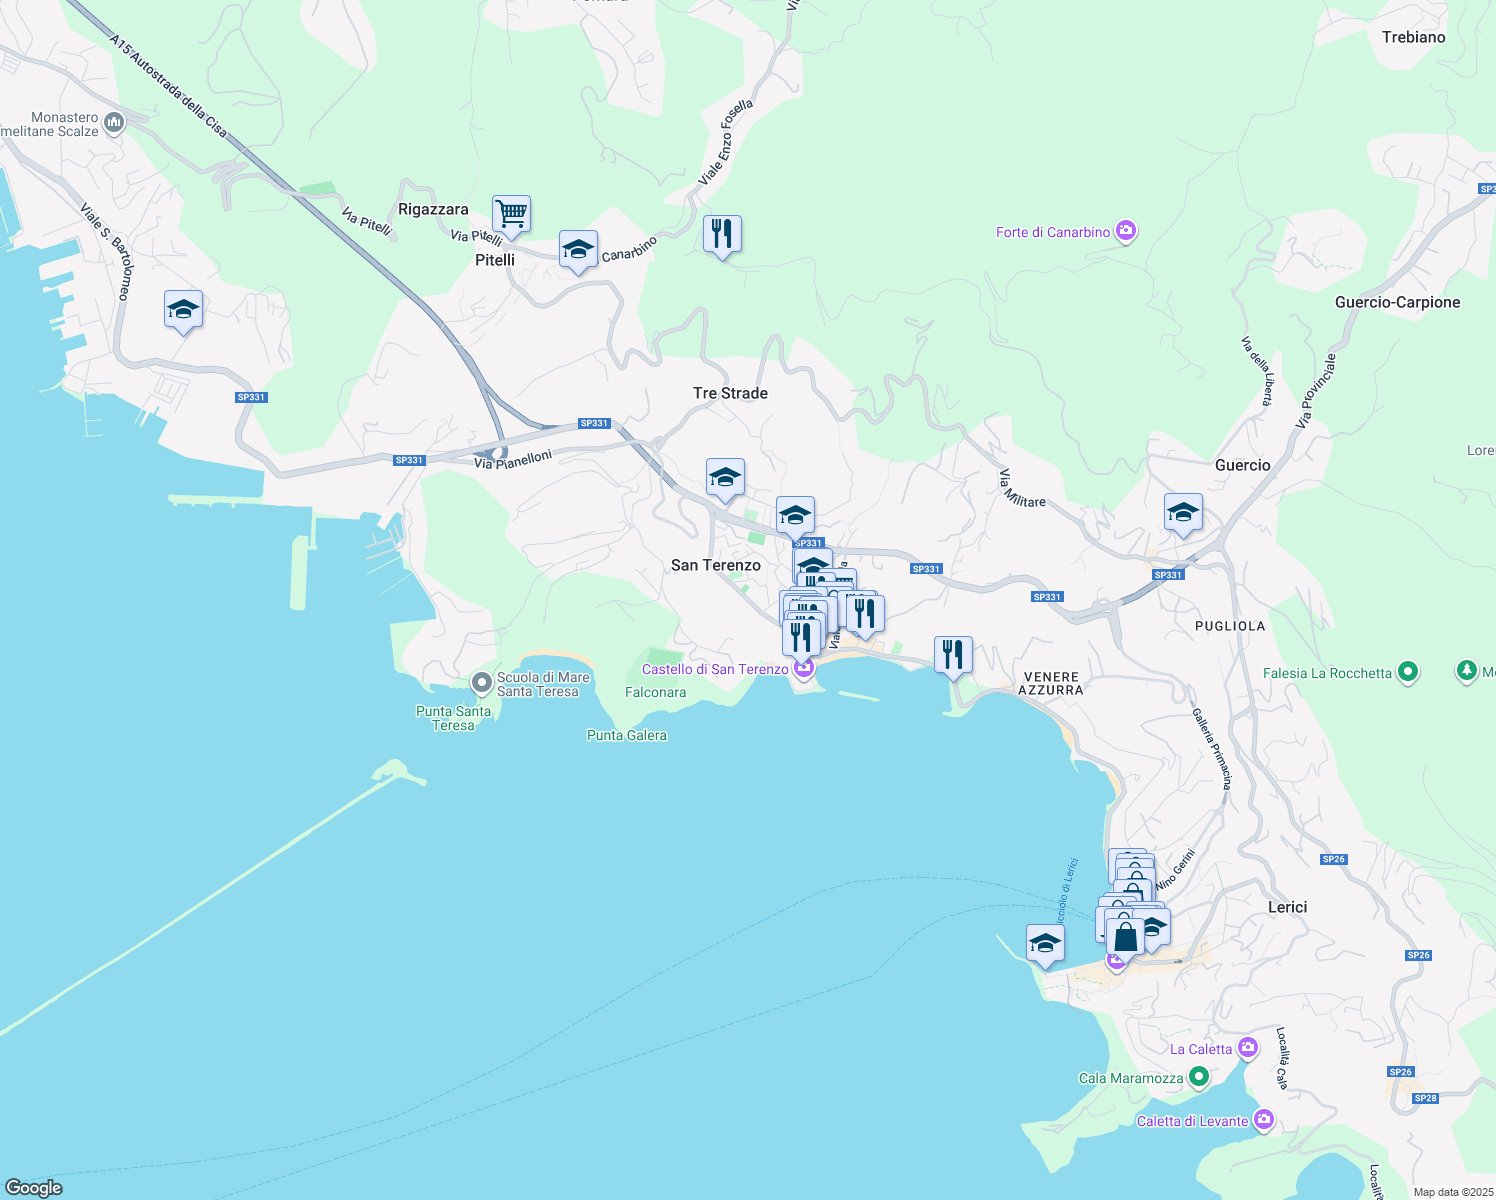1496x1200 pixels.
Task: Click the Via Militare road label
Action: point(1022,488)
